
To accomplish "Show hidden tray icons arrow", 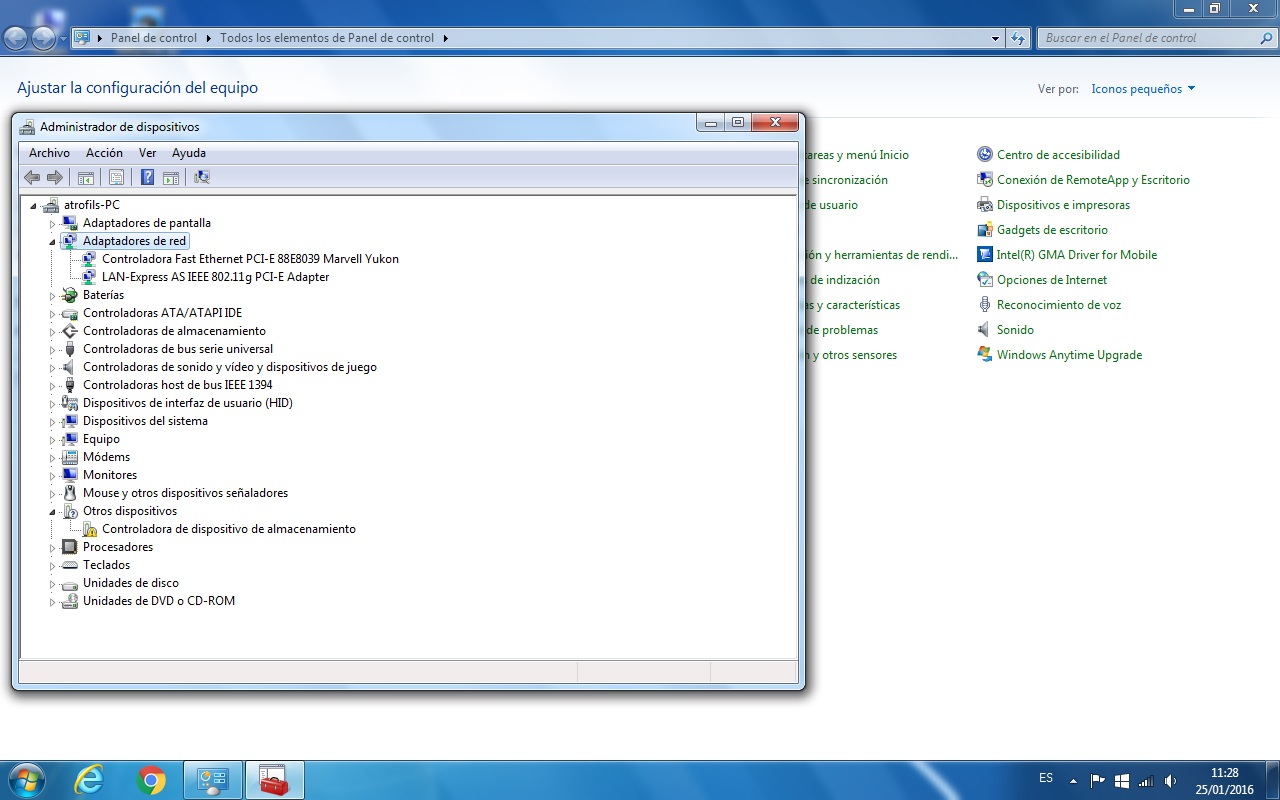I will pos(1073,781).
